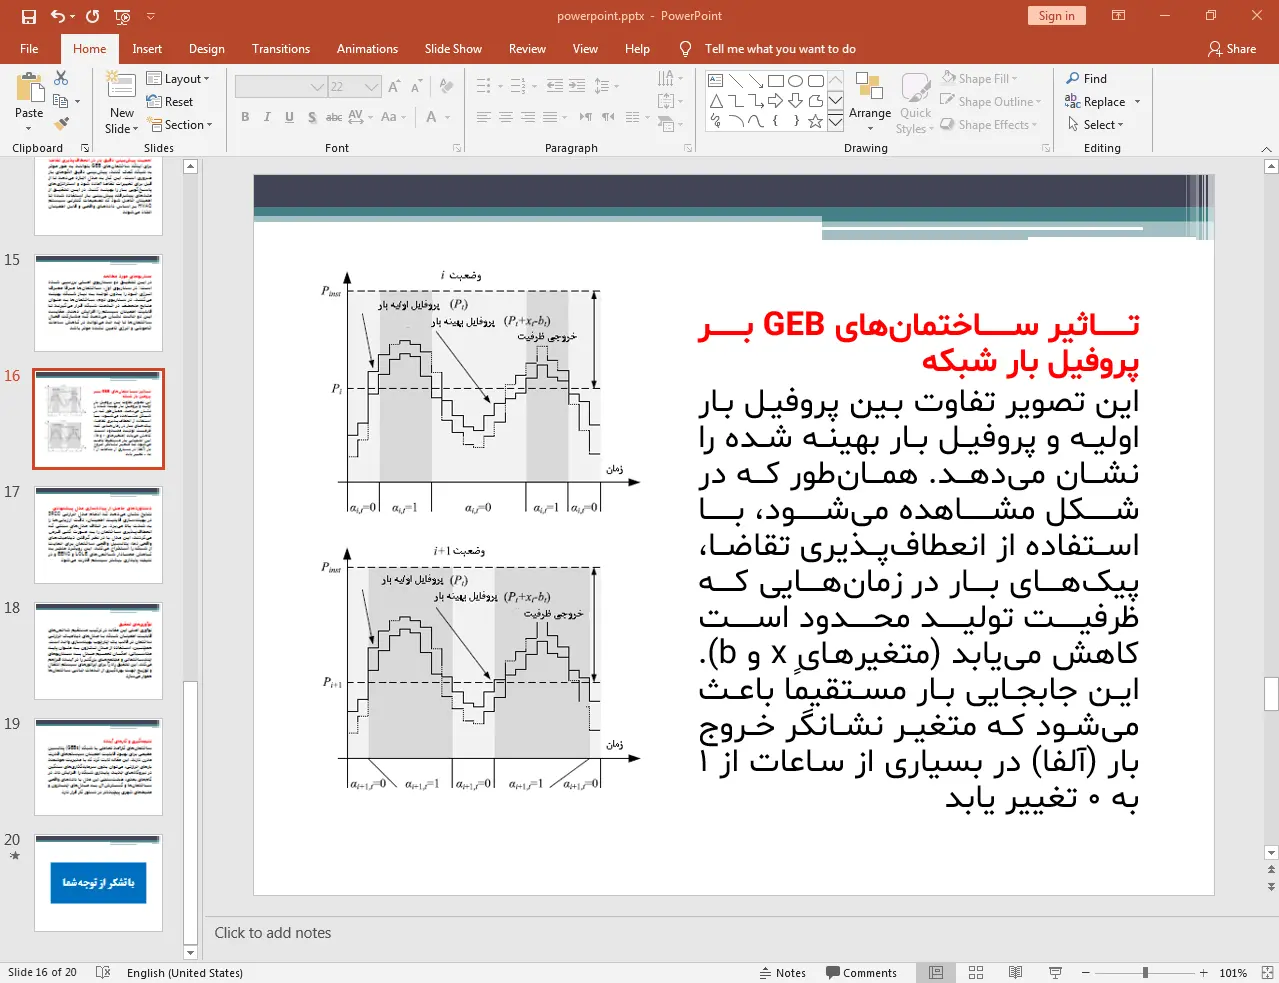Click the Bullets list icon
1279x983 pixels.
[483, 87]
